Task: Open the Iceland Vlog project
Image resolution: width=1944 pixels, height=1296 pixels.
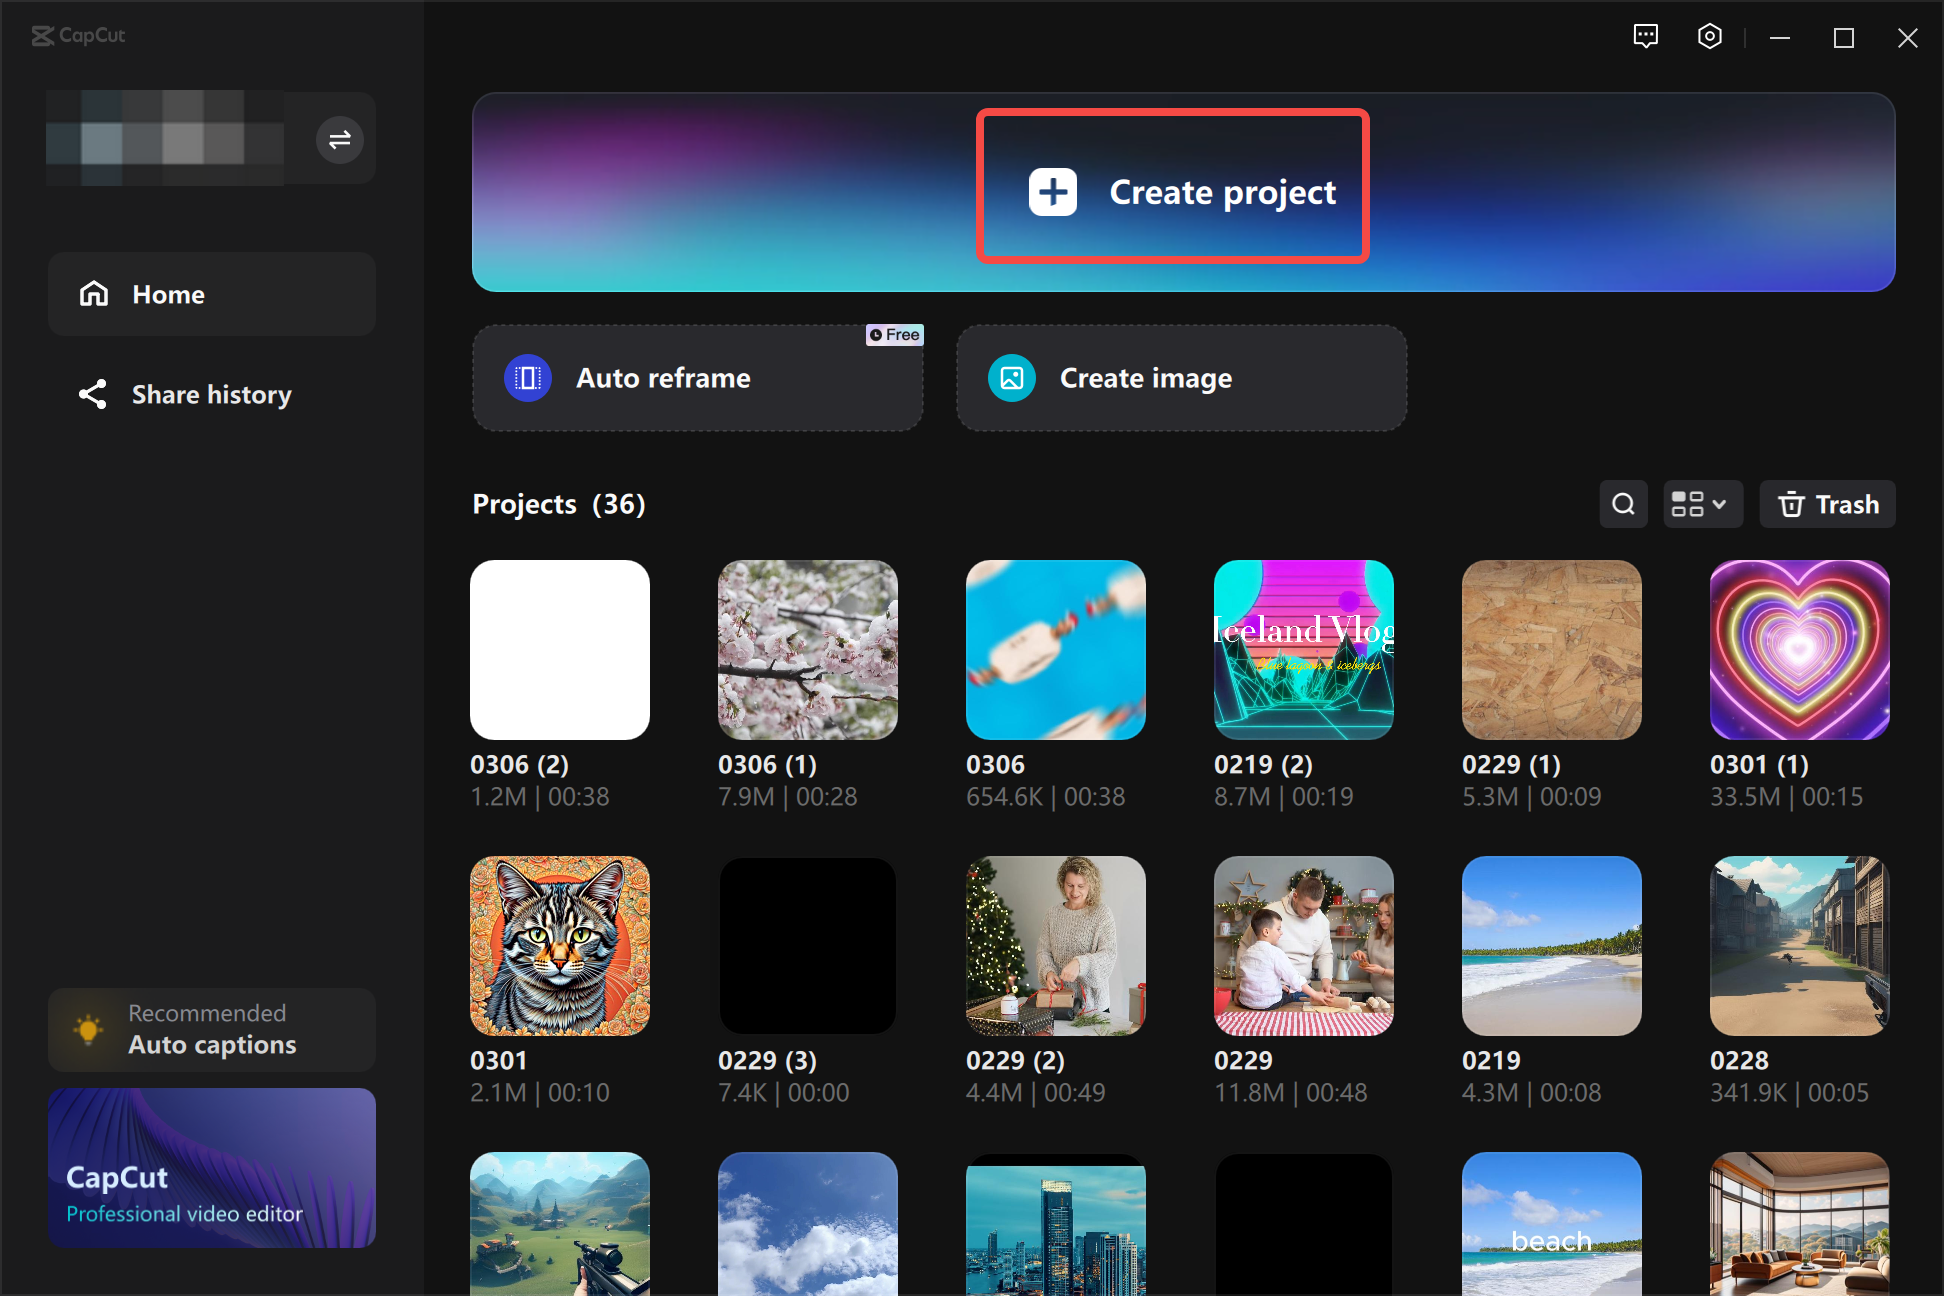Action: [1303, 650]
